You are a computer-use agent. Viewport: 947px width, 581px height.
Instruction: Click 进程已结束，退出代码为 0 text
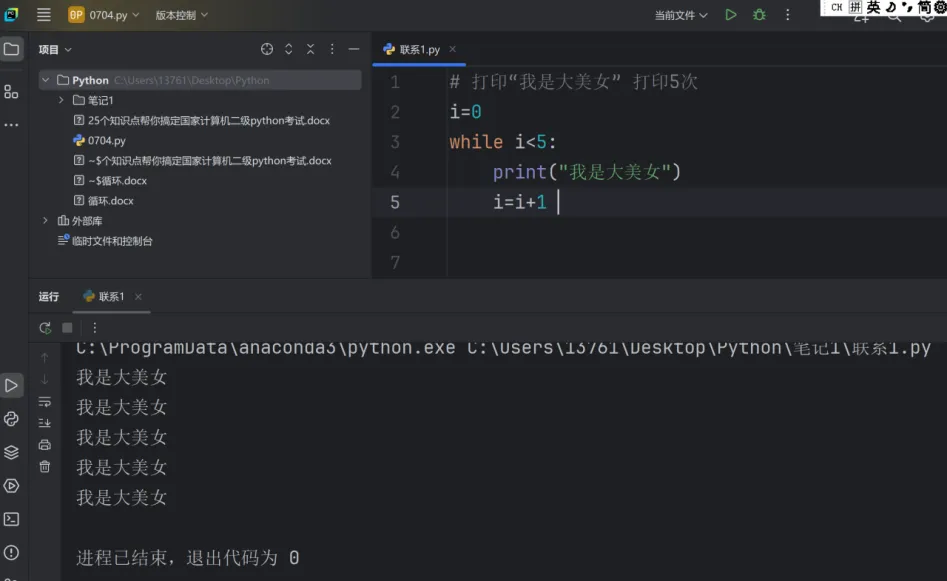click(188, 558)
